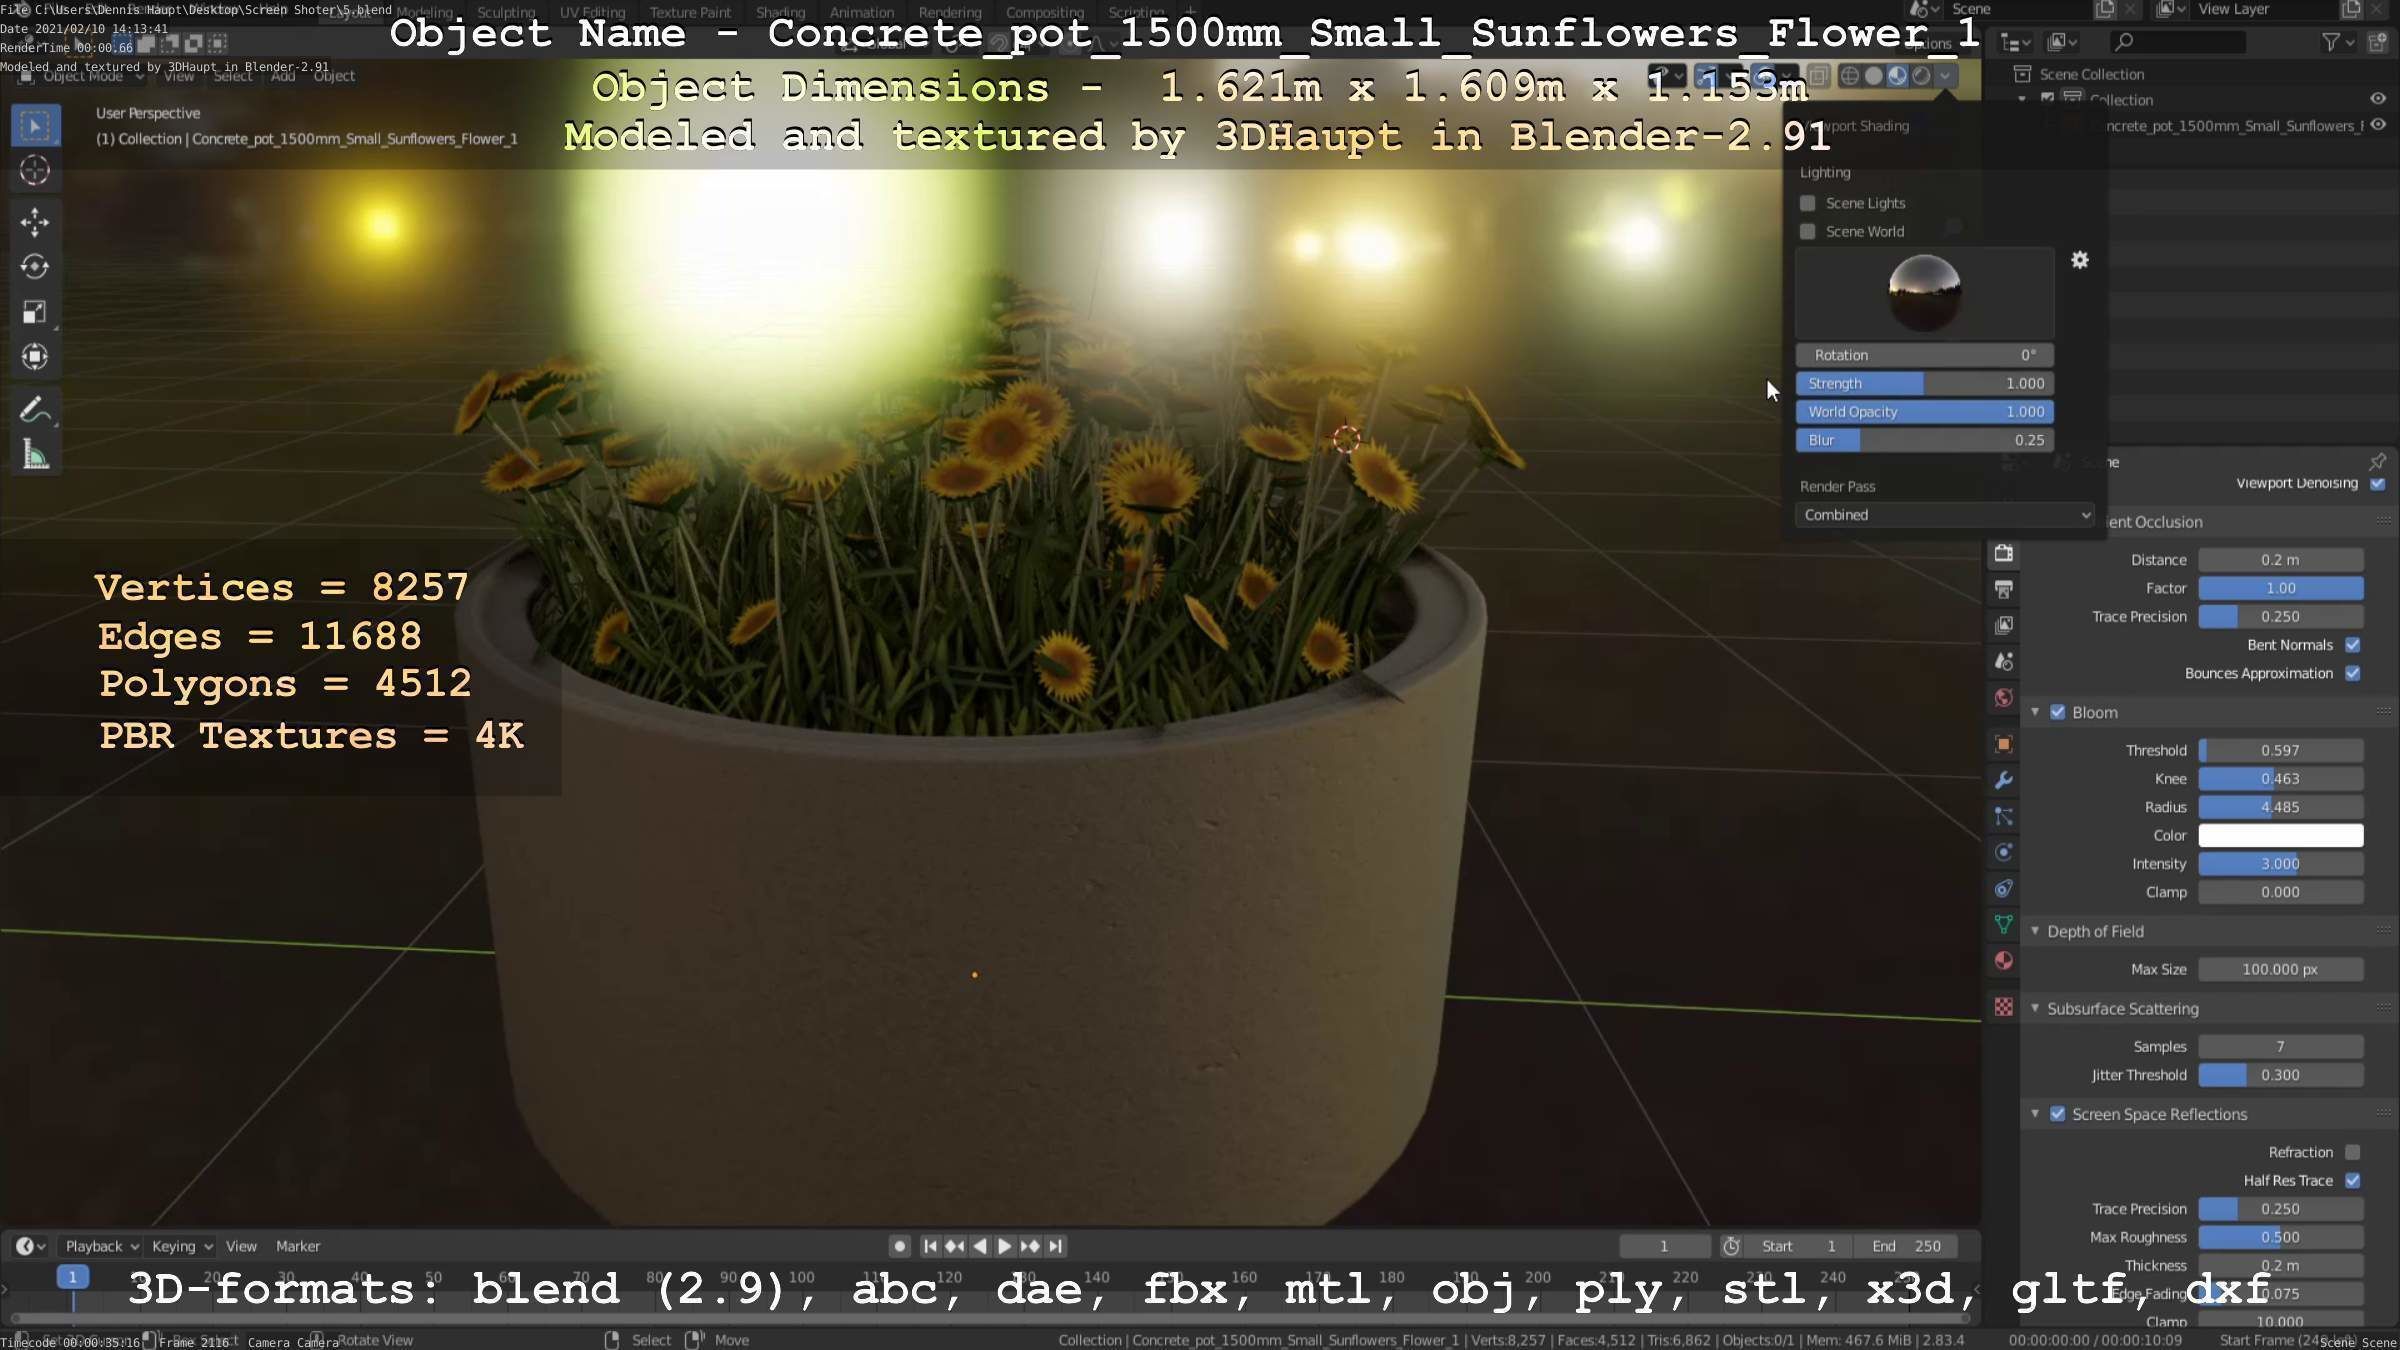Hide Collection with its eye icon
Image resolution: width=2400 pixels, height=1350 pixels.
[2378, 99]
